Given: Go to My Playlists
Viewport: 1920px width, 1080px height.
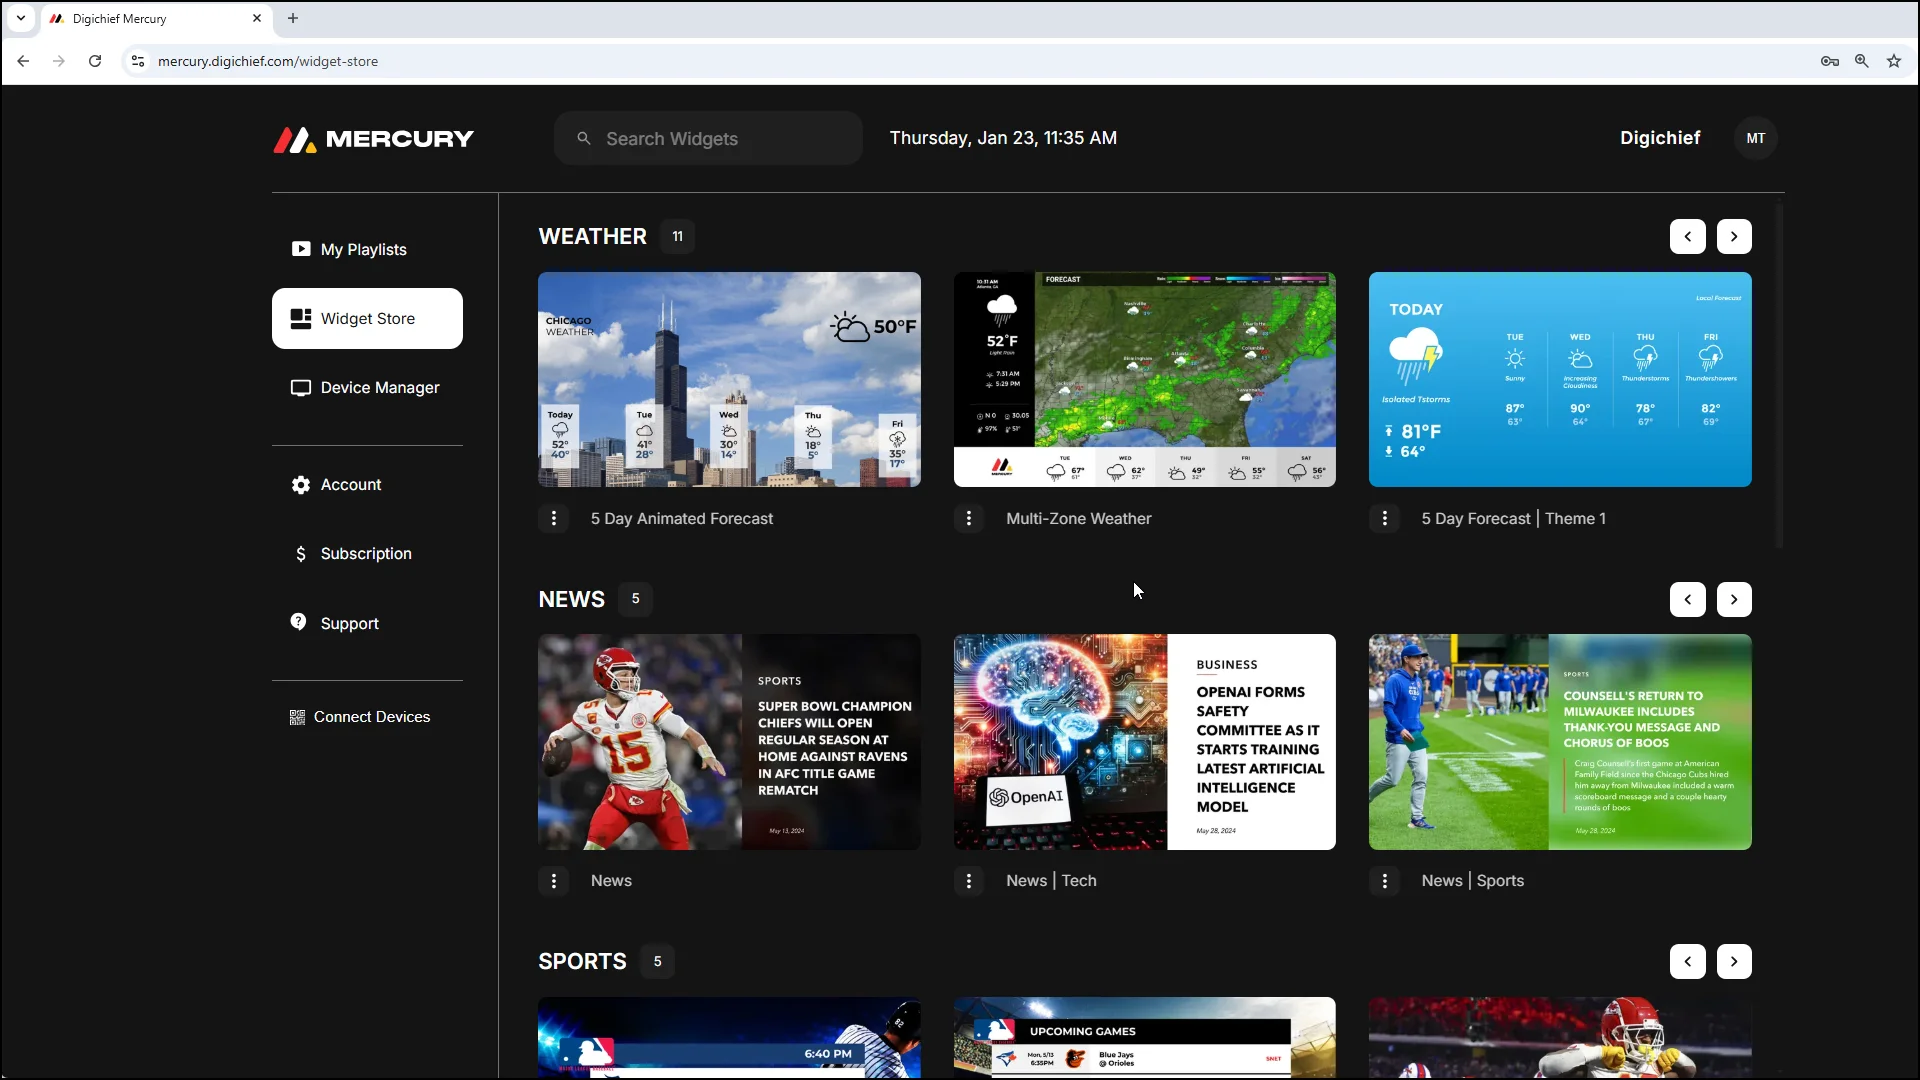Looking at the screenshot, I should click(x=363, y=249).
